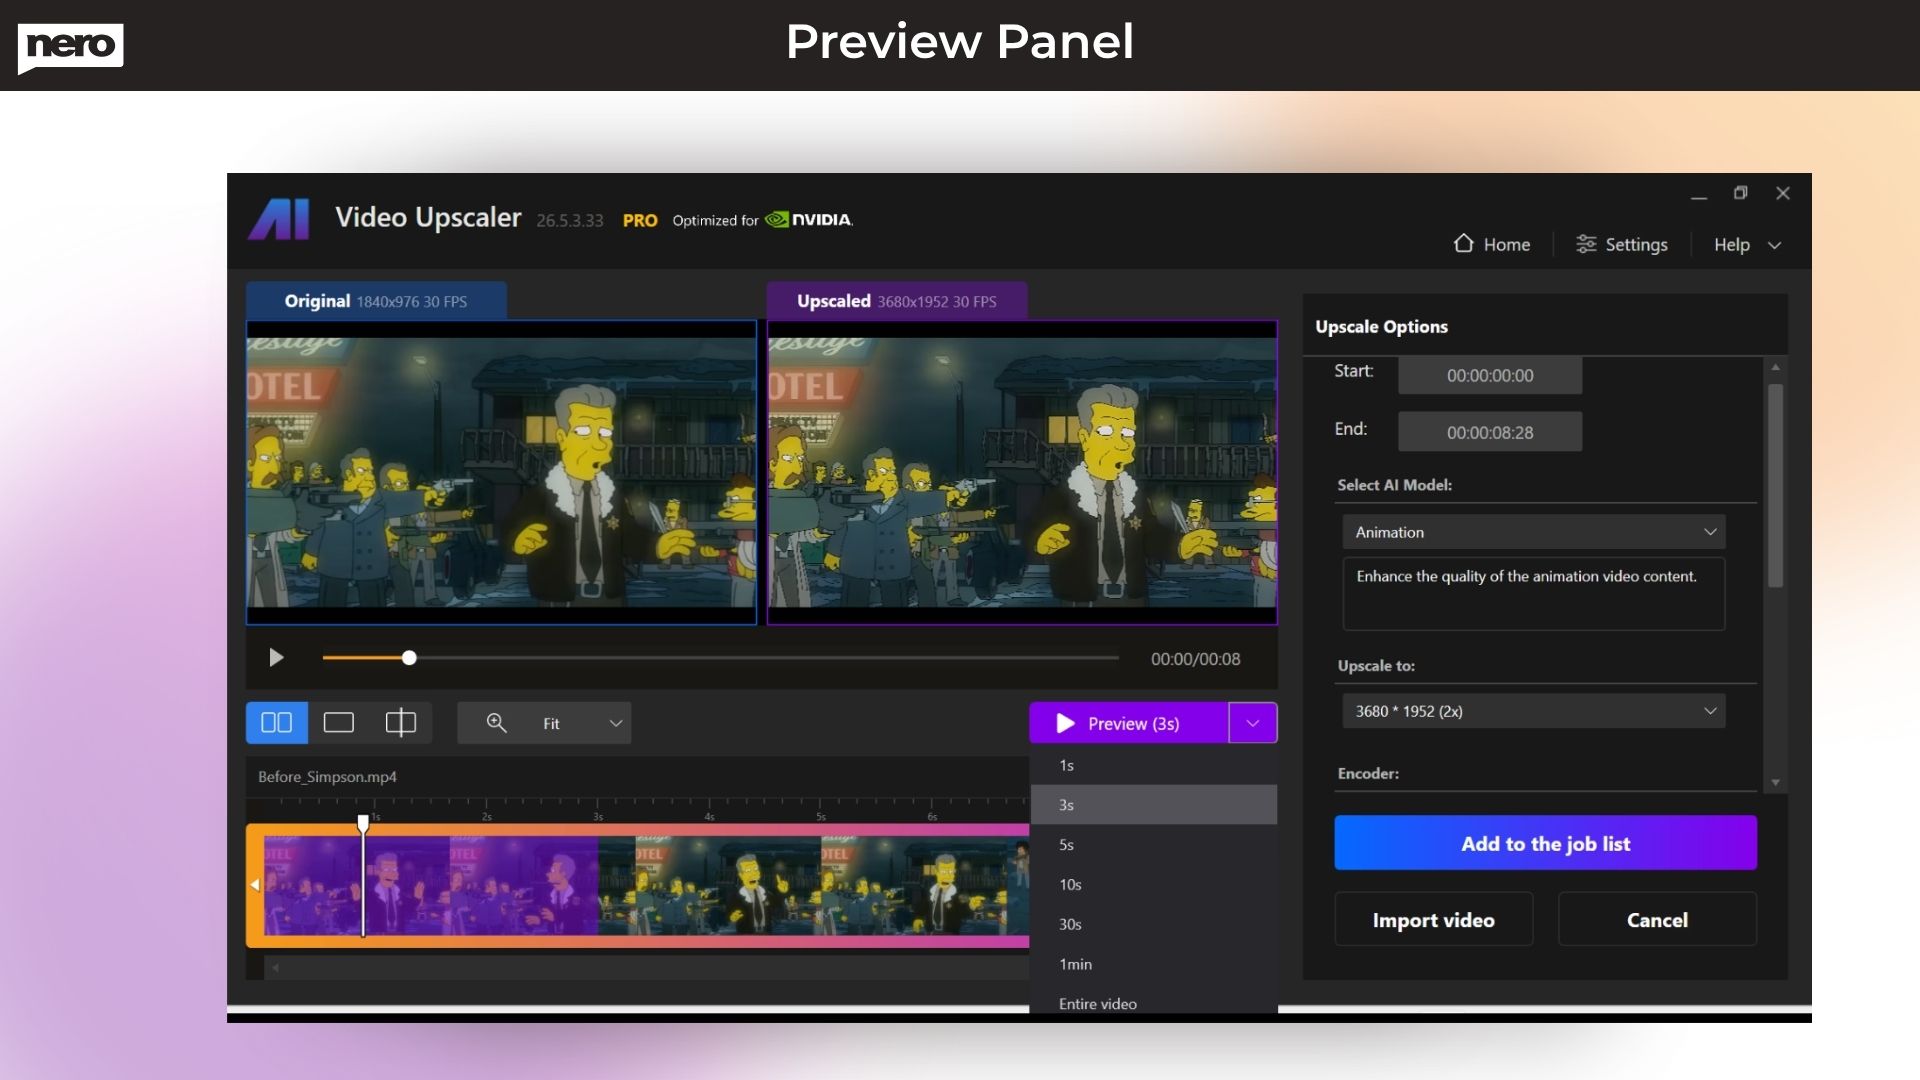
Task: Open the Upscale to resolution dropdown
Action: (x=1533, y=711)
